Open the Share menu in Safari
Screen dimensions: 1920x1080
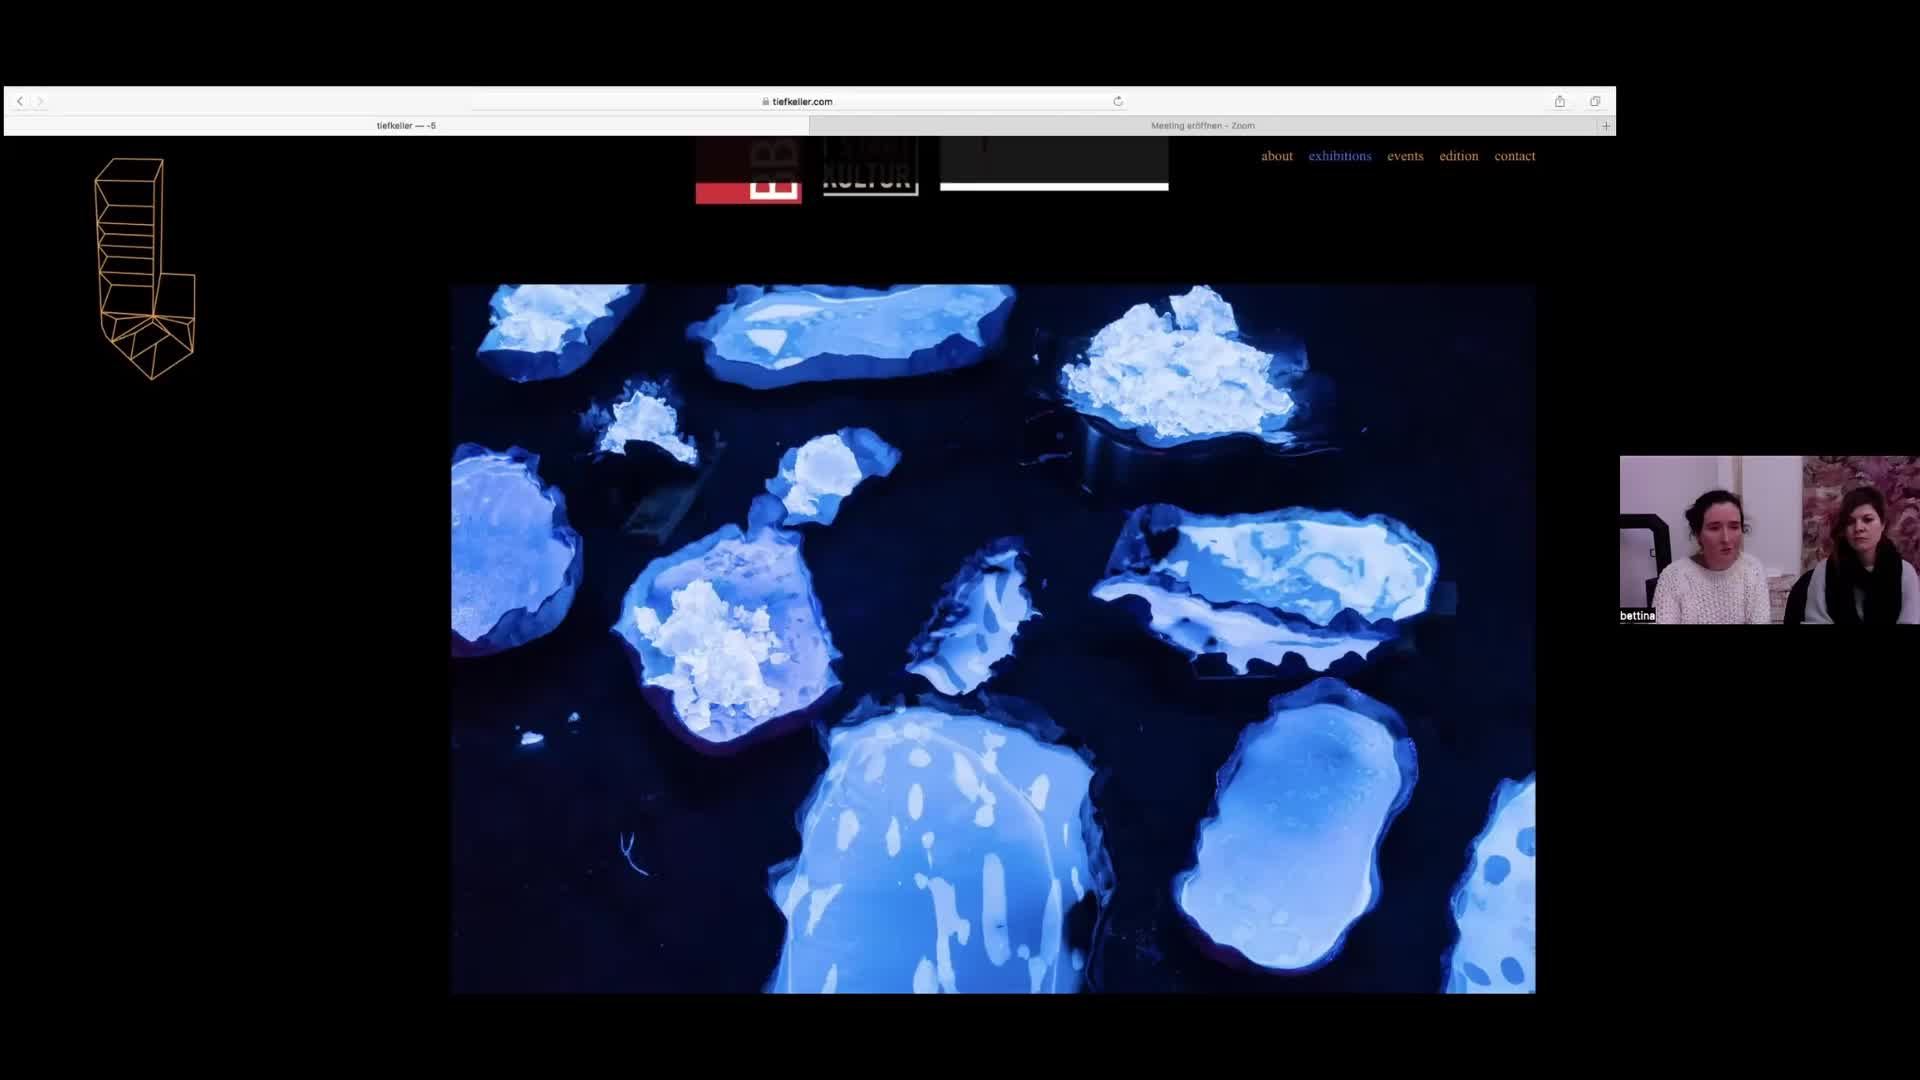click(x=1559, y=101)
